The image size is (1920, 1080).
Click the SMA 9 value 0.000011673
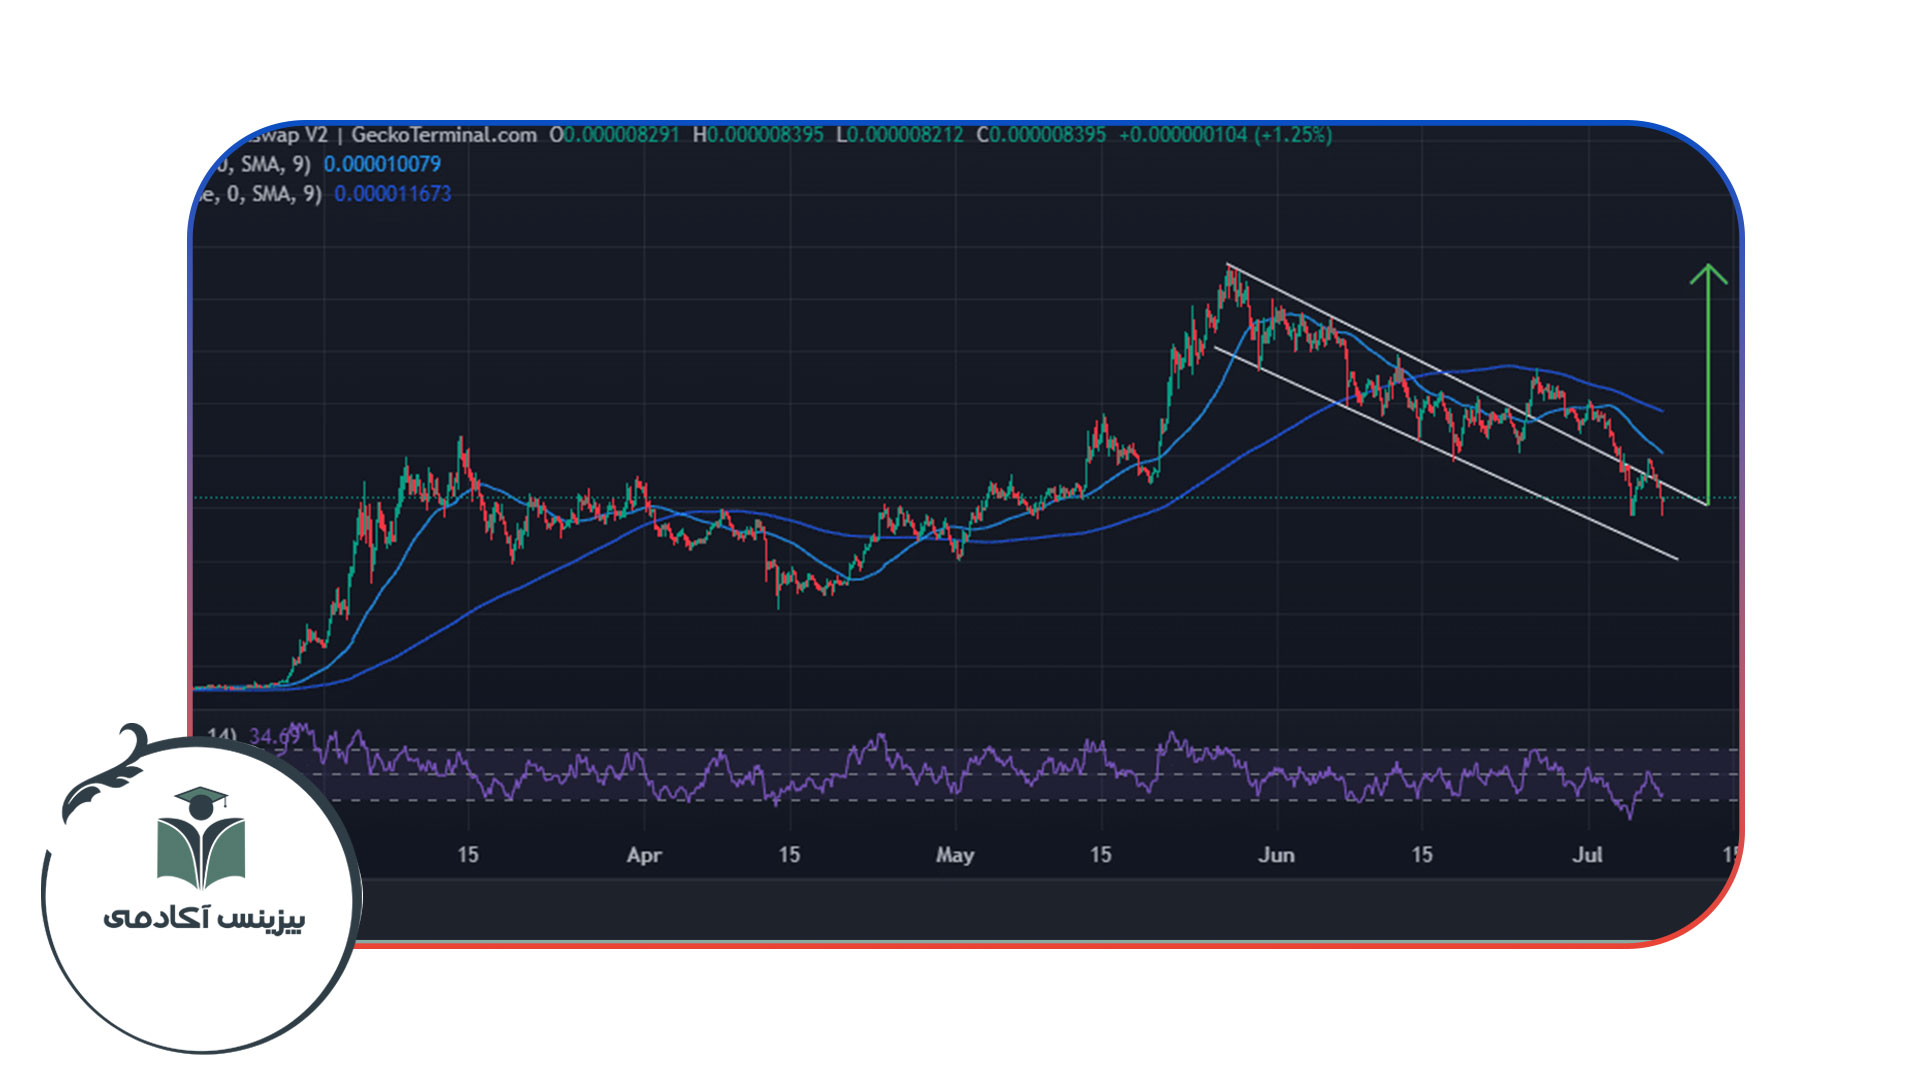[393, 194]
